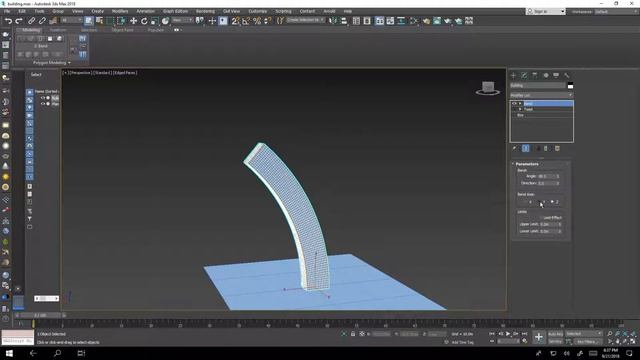Viewport: 640px width, 360px height.
Task: Toggle the 2D Snaps icon
Action: pos(235,21)
